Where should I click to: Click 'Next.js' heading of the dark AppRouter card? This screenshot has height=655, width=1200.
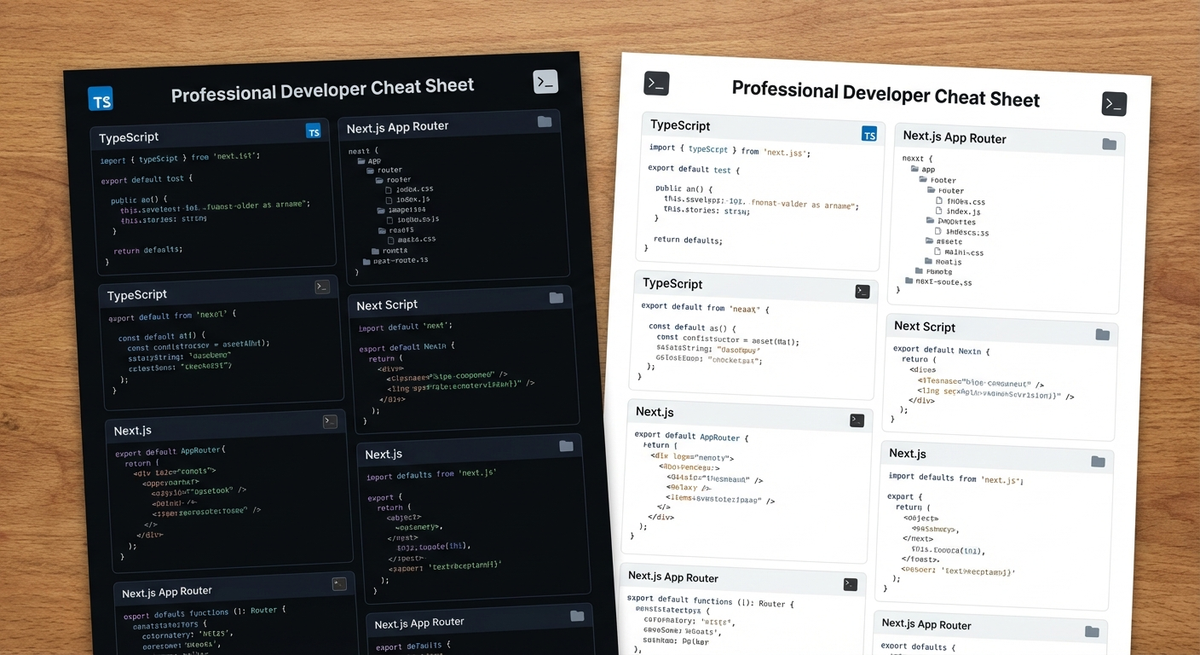[x=132, y=431]
